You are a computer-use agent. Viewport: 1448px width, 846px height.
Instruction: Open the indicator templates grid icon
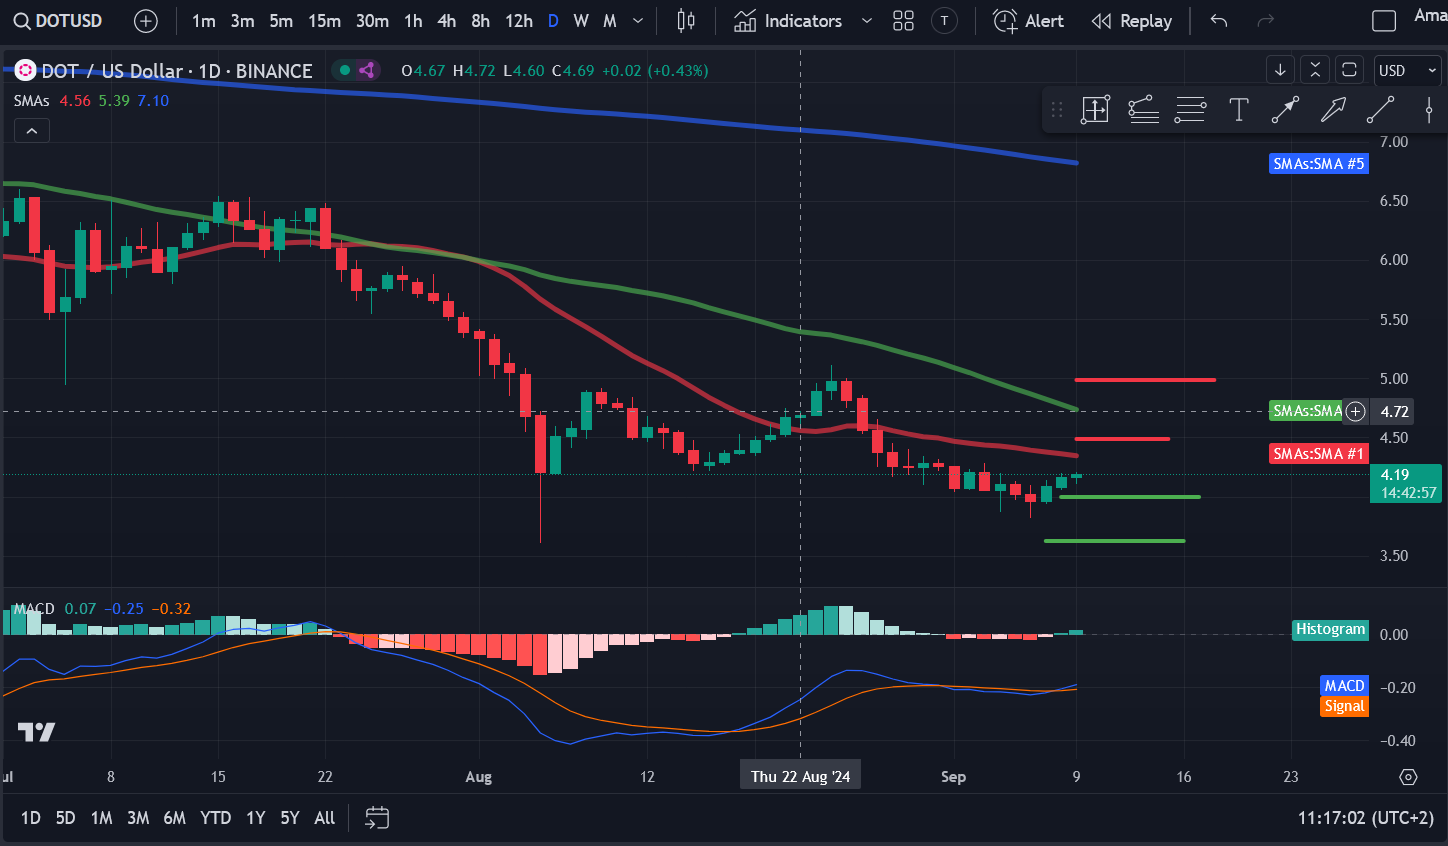[x=904, y=21]
